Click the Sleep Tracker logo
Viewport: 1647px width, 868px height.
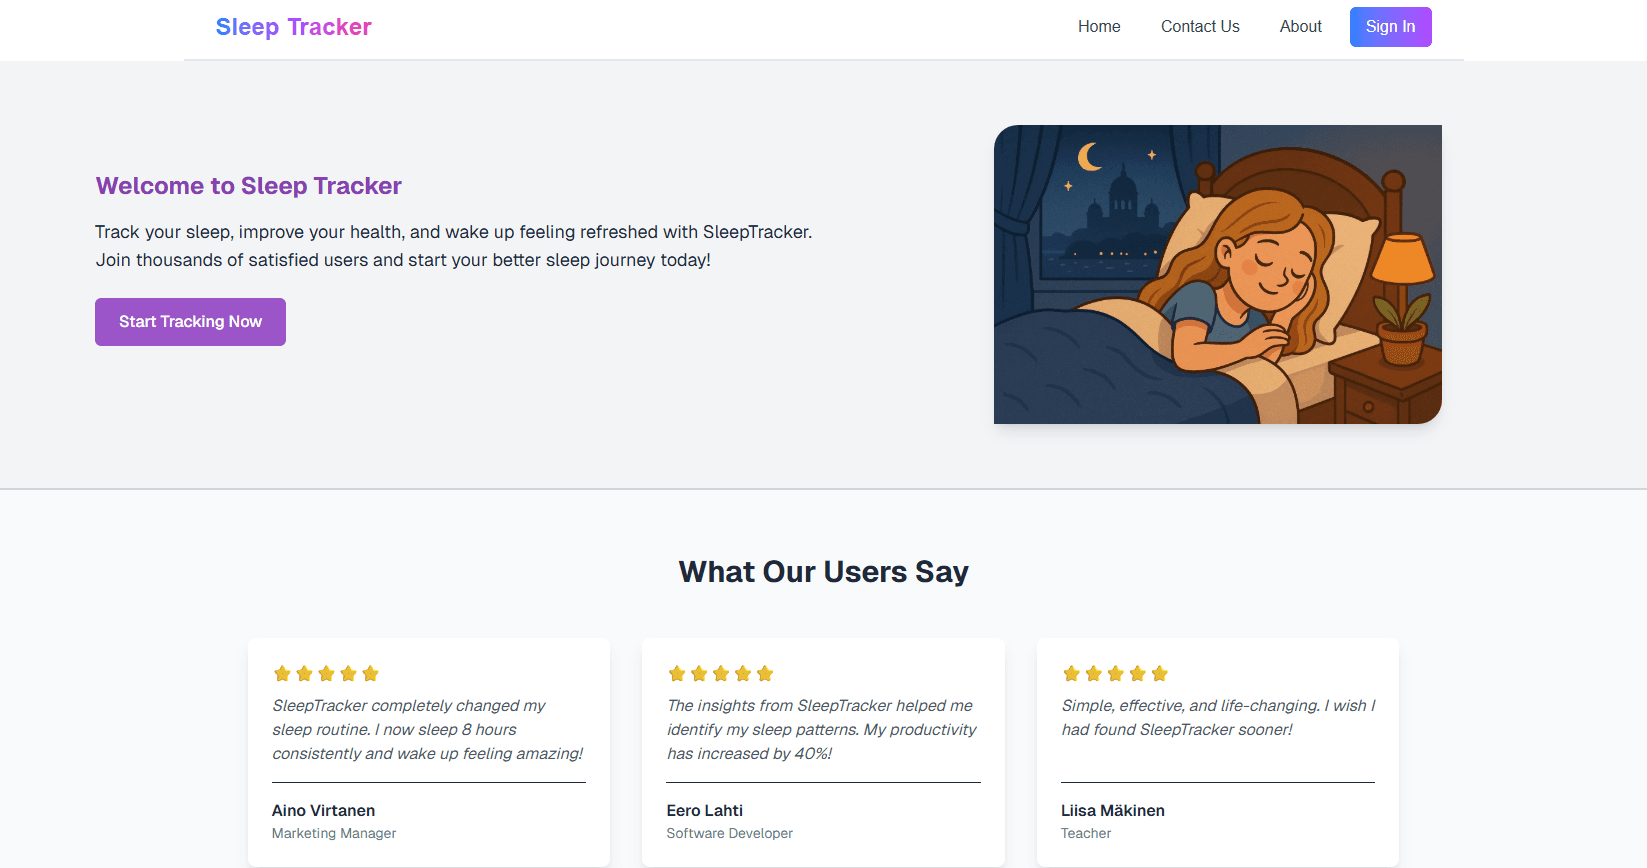pyautogui.click(x=293, y=27)
